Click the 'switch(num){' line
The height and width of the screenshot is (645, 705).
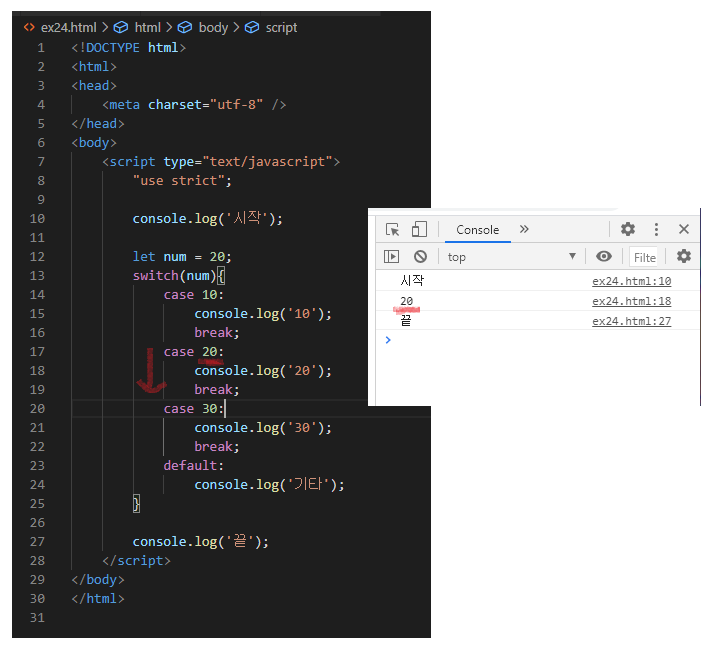click(x=178, y=276)
